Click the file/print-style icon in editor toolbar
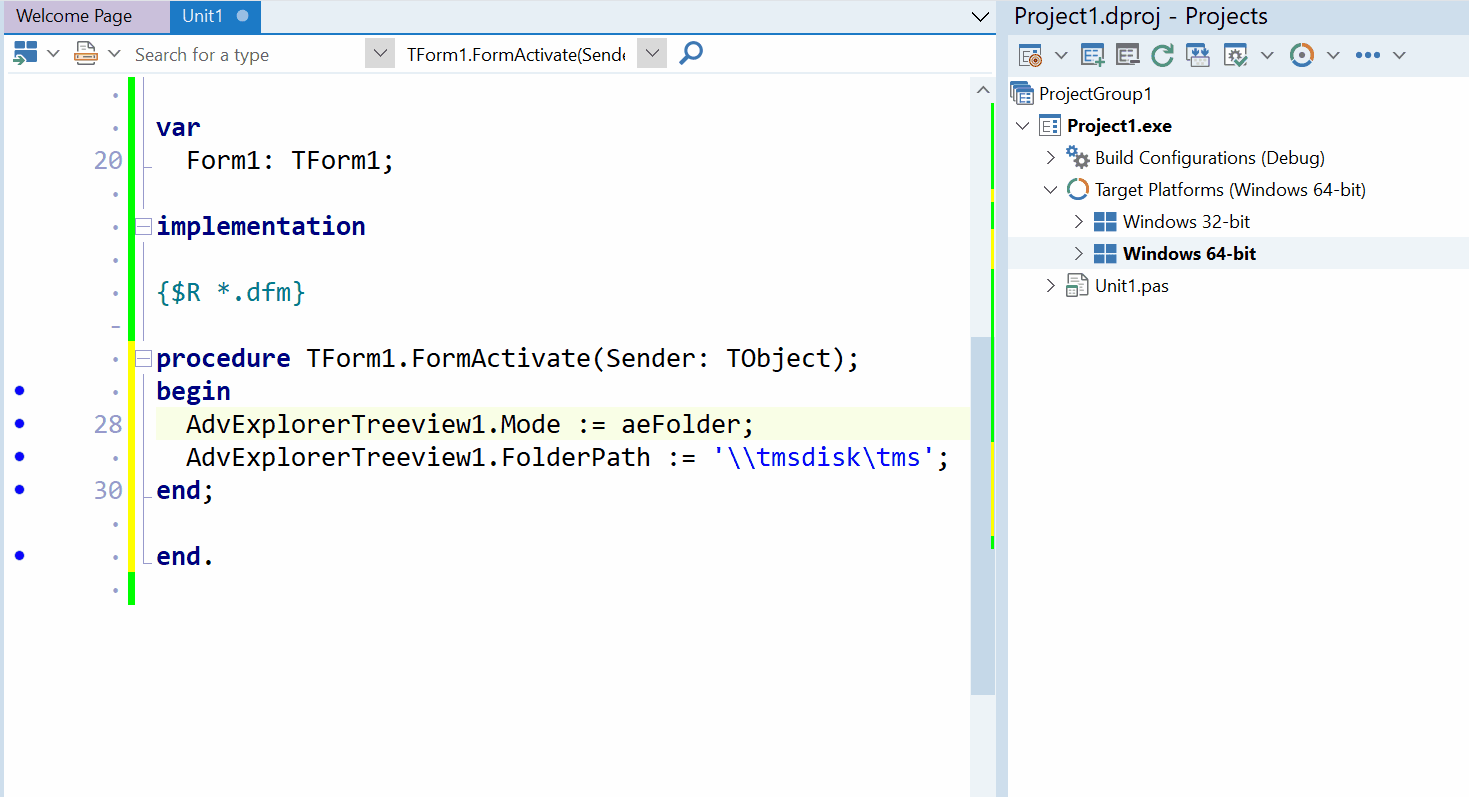Image resolution: width=1469 pixels, height=797 pixels. 85,54
